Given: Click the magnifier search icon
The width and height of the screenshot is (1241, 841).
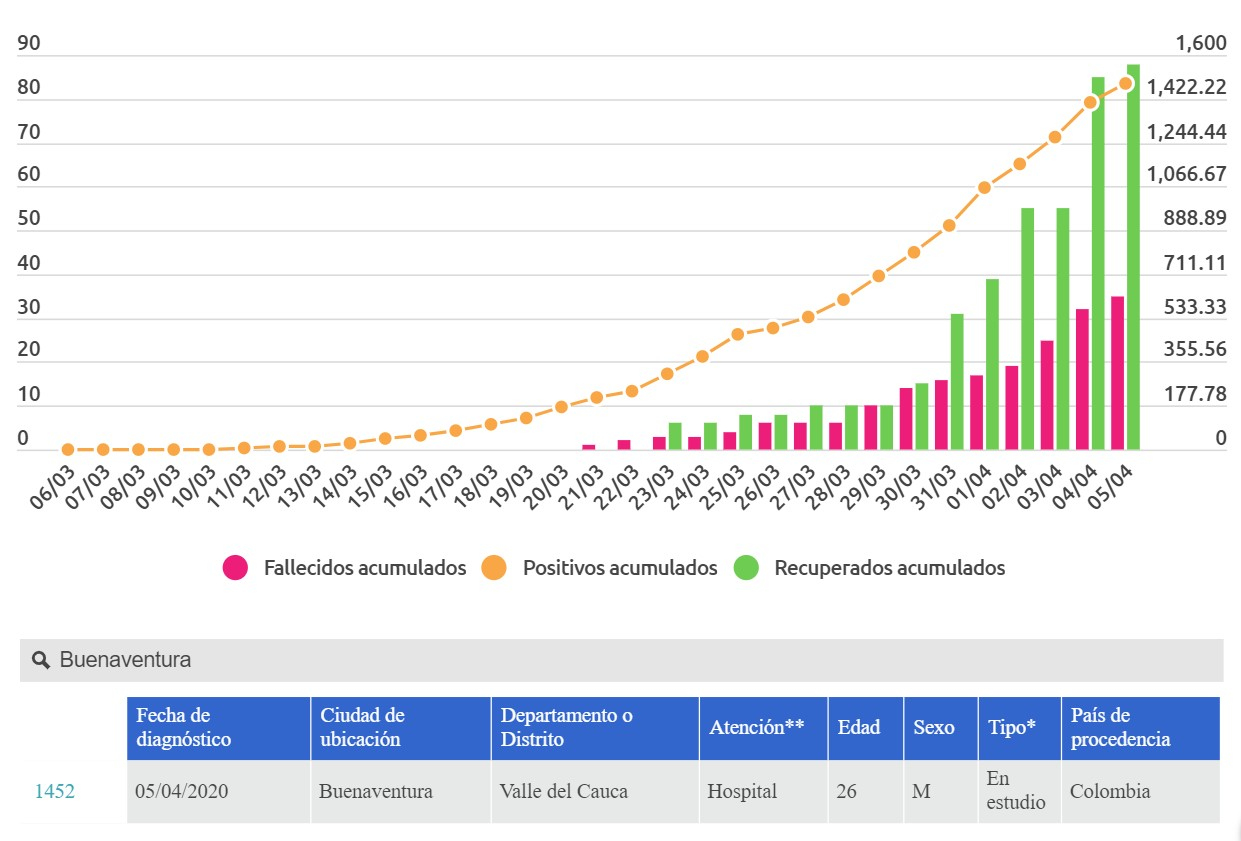Looking at the screenshot, I should (41, 660).
